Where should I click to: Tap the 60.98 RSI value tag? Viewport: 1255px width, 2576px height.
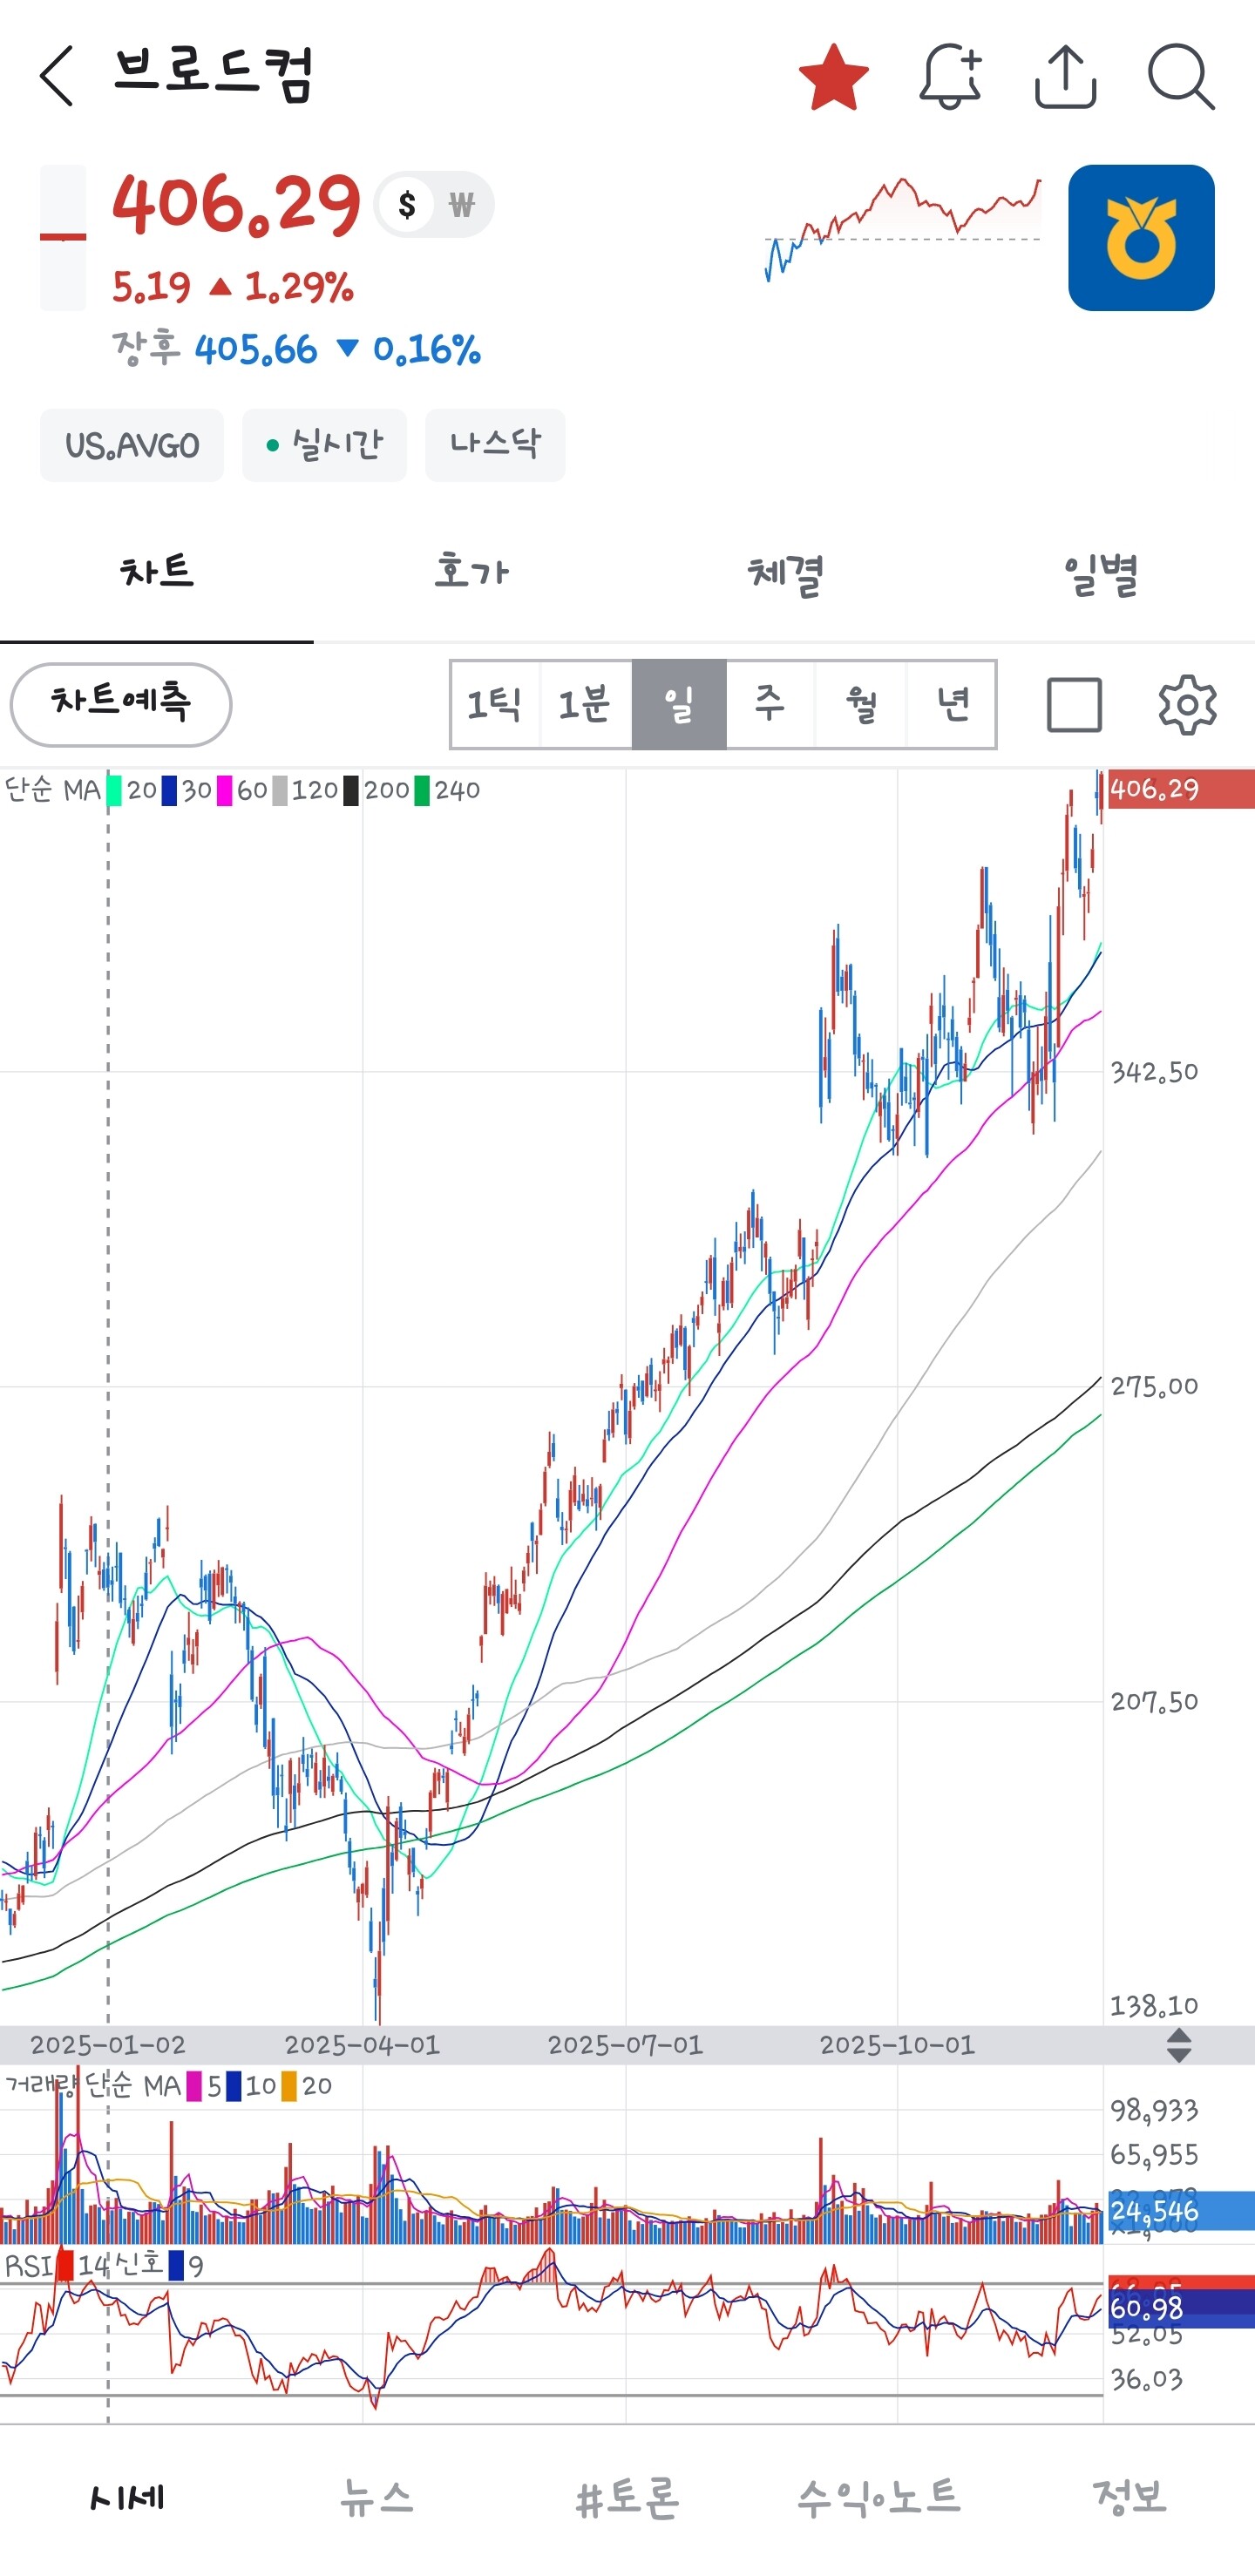[1180, 2309]
